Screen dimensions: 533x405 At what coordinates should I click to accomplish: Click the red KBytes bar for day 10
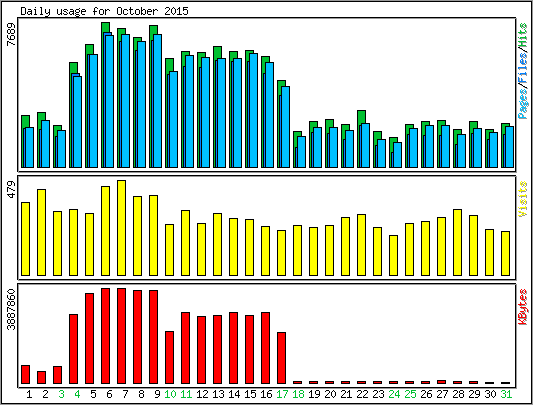point(169,357)
